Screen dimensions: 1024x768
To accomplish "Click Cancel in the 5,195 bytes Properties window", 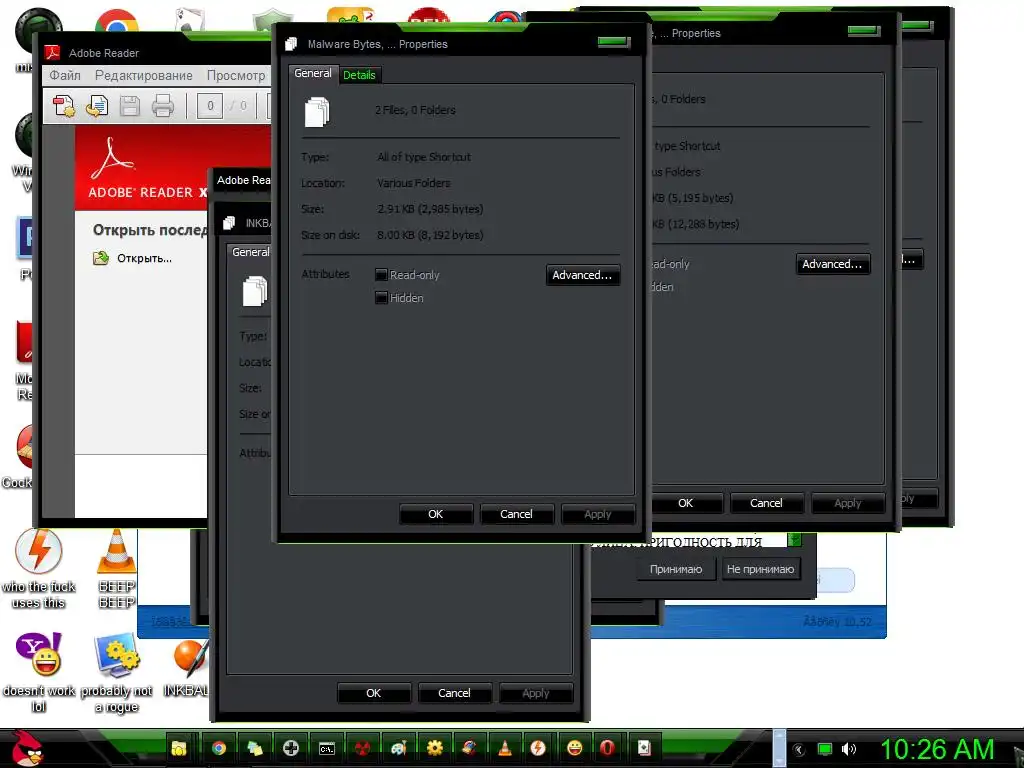I will coord(767,503).
